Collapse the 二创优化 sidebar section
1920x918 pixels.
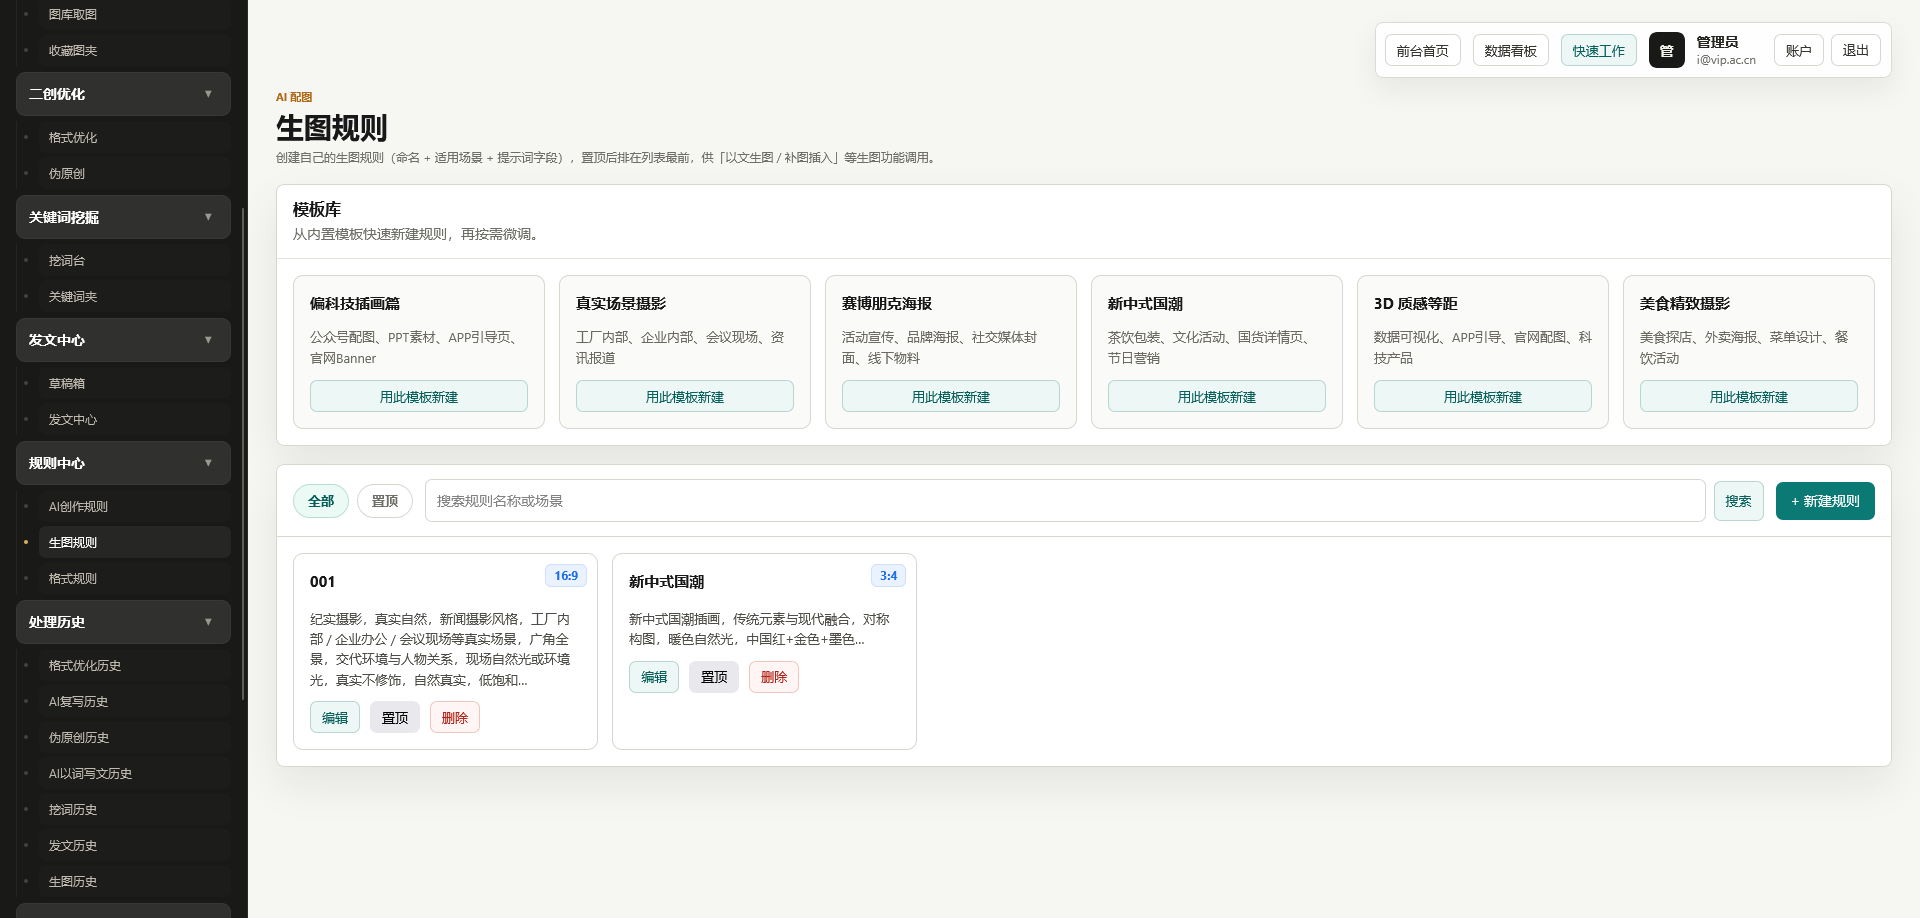[208, 94]
